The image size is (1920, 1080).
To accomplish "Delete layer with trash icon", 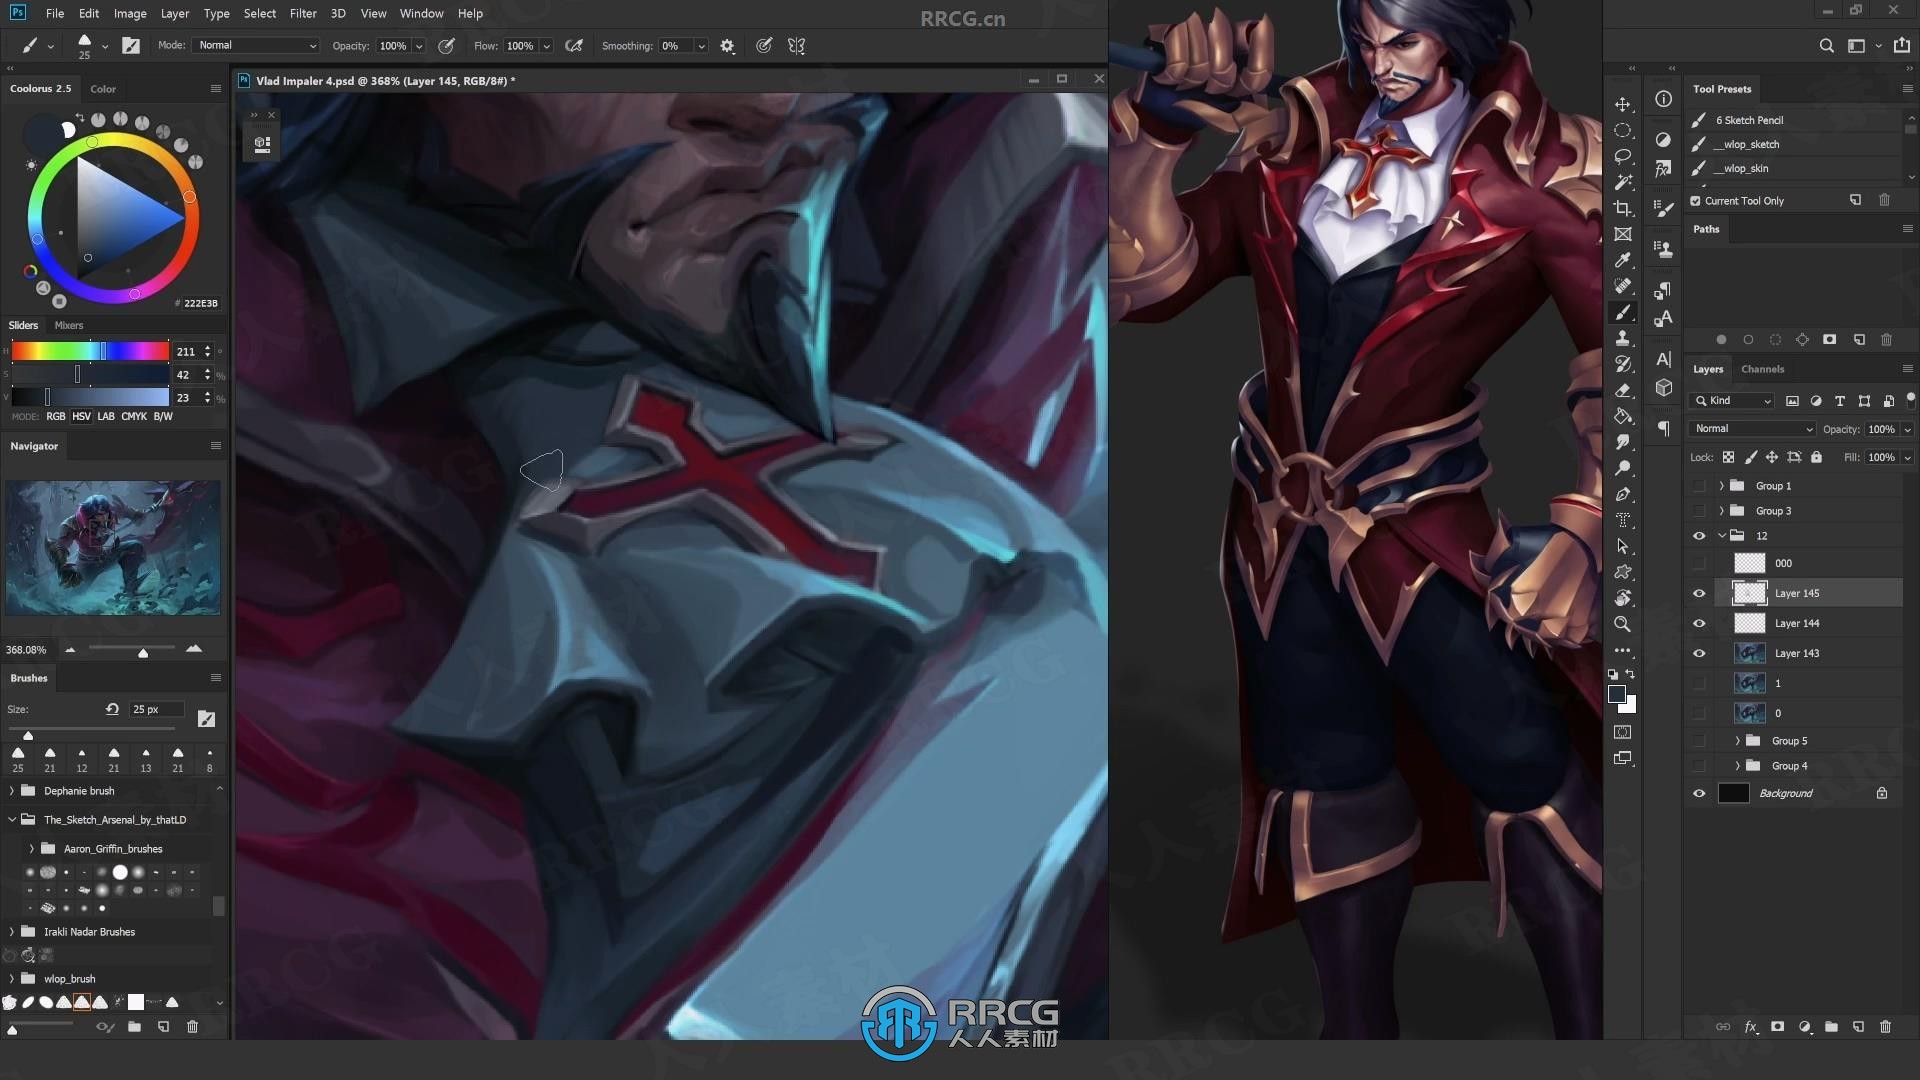I will point(1885,1027).
